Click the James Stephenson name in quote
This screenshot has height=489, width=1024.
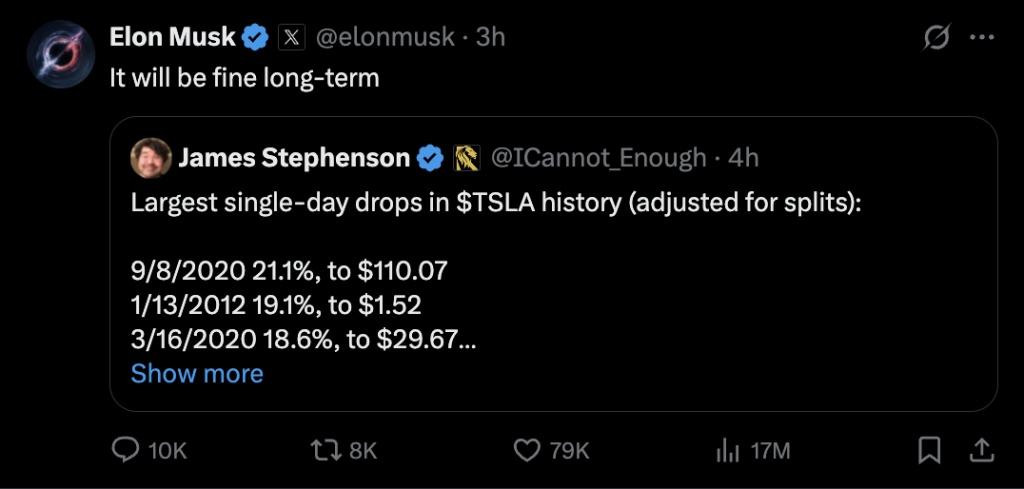point(293,157)
